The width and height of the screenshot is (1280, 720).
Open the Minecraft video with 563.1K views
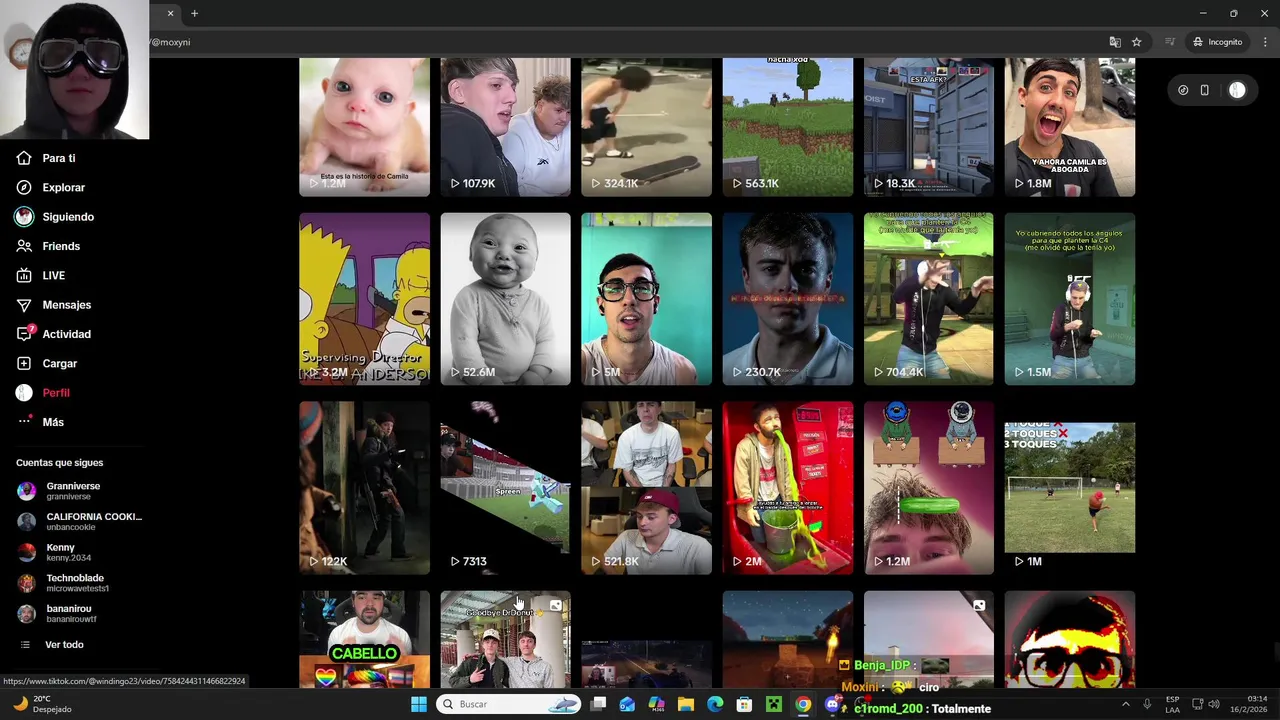point(788,127)
